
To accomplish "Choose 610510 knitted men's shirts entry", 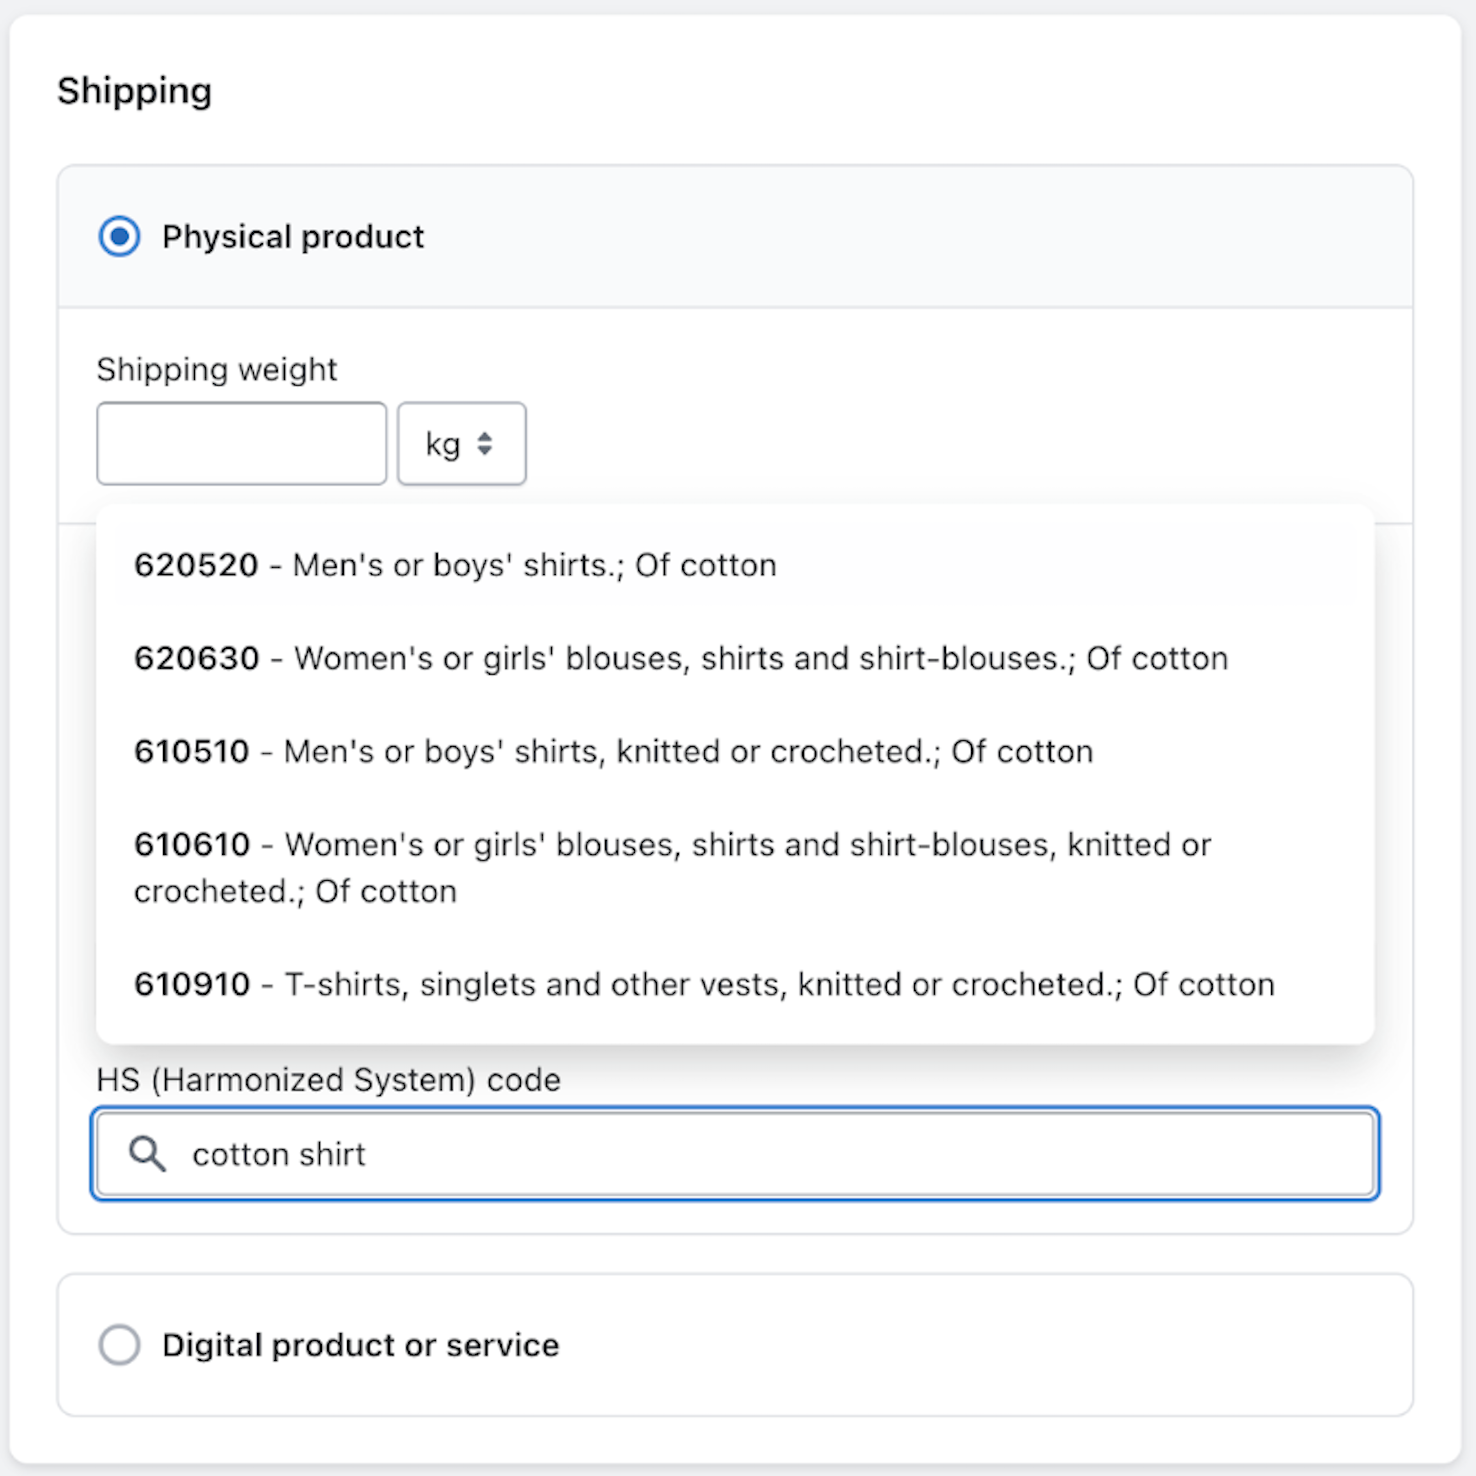I will coord(614,751).
